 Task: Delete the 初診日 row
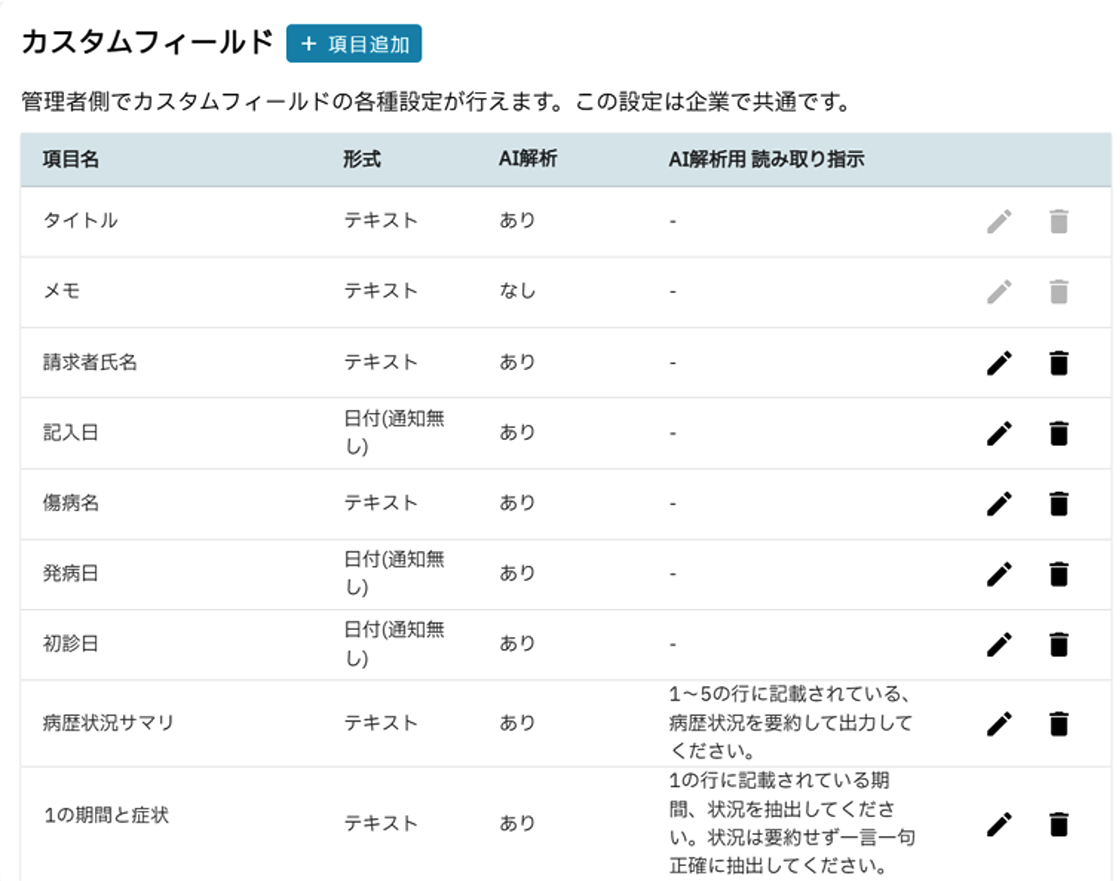click(1059, 645)
